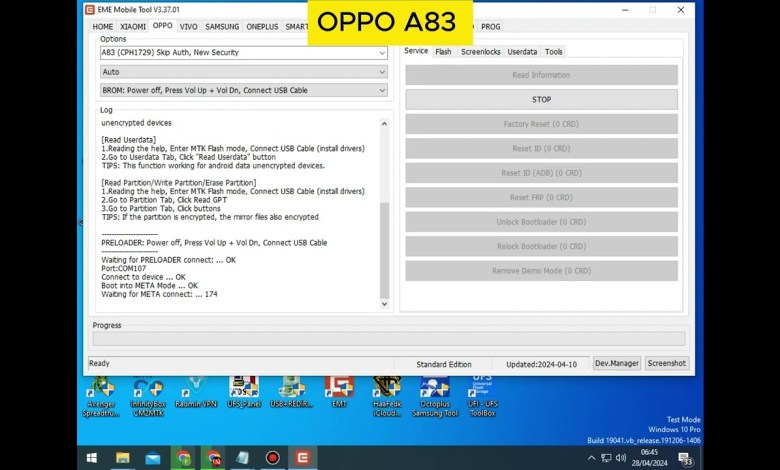Select the Screenlocks tab
The image size is (780, 470).
[x=480, y=51]
